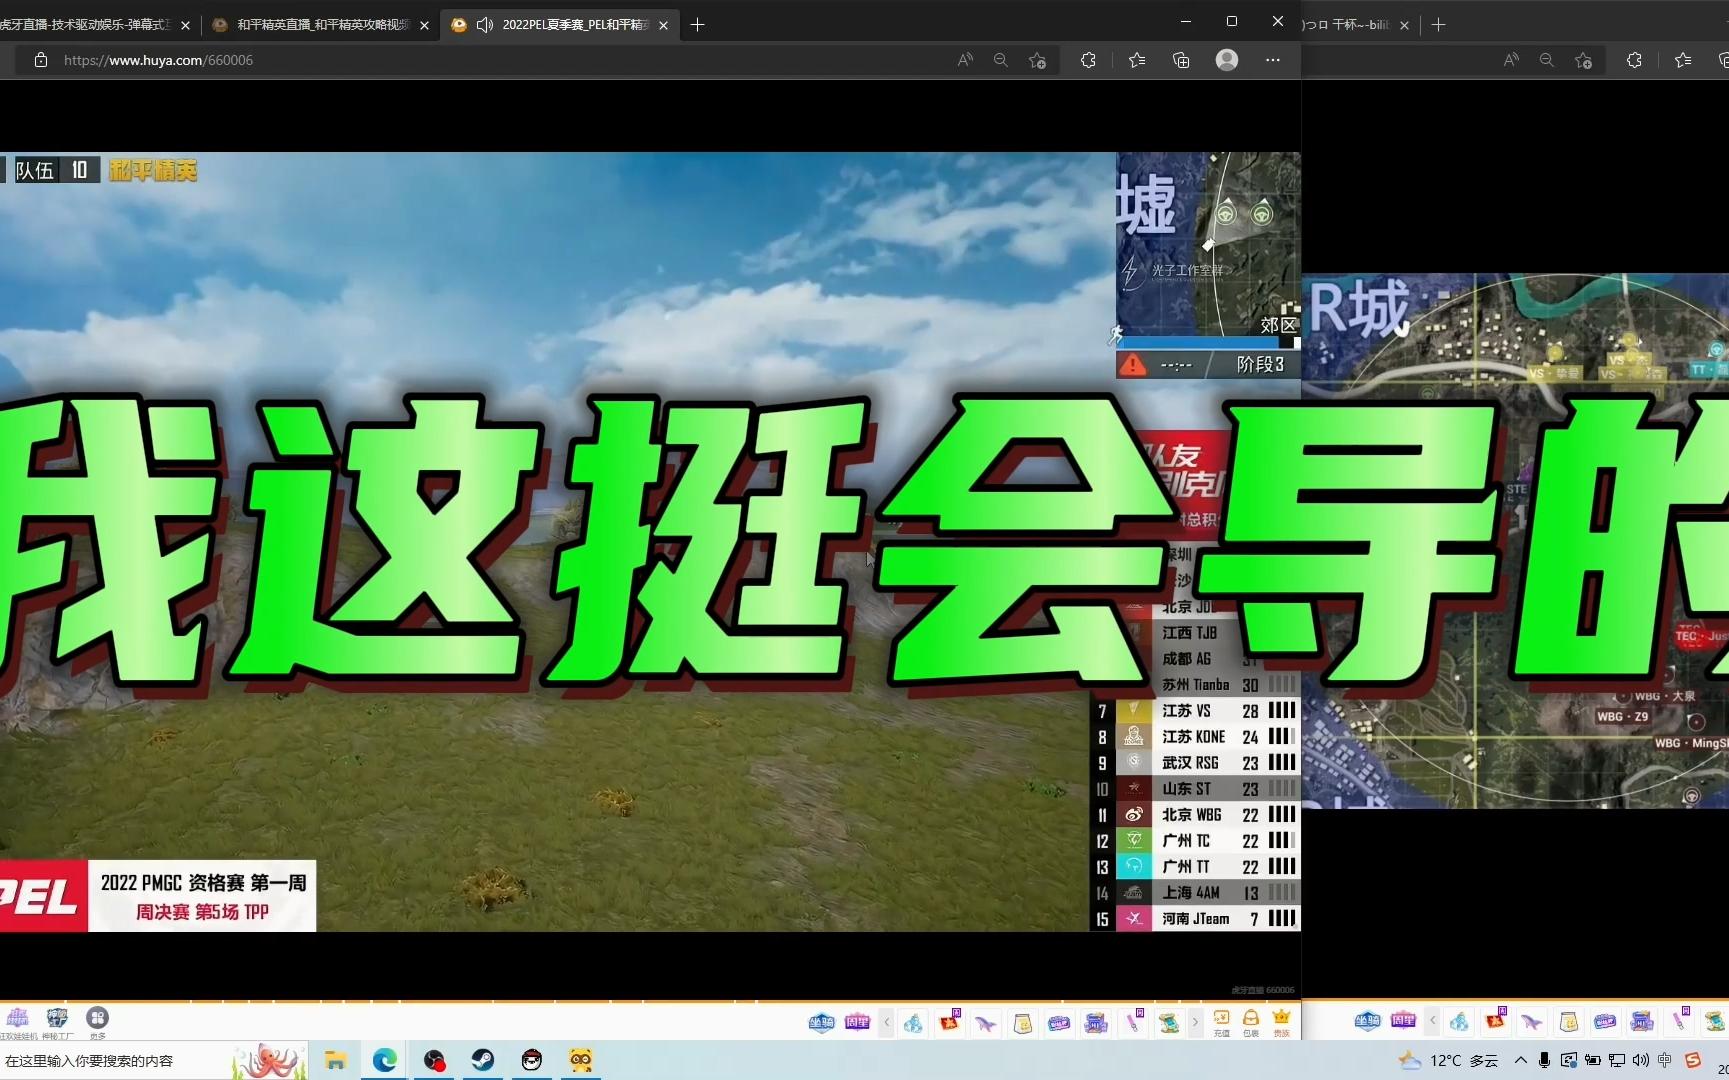Viewport: 1729px width, 1080px height.
Task: Open Read aloud in the bilibili window
Action: pos(1511,60)
